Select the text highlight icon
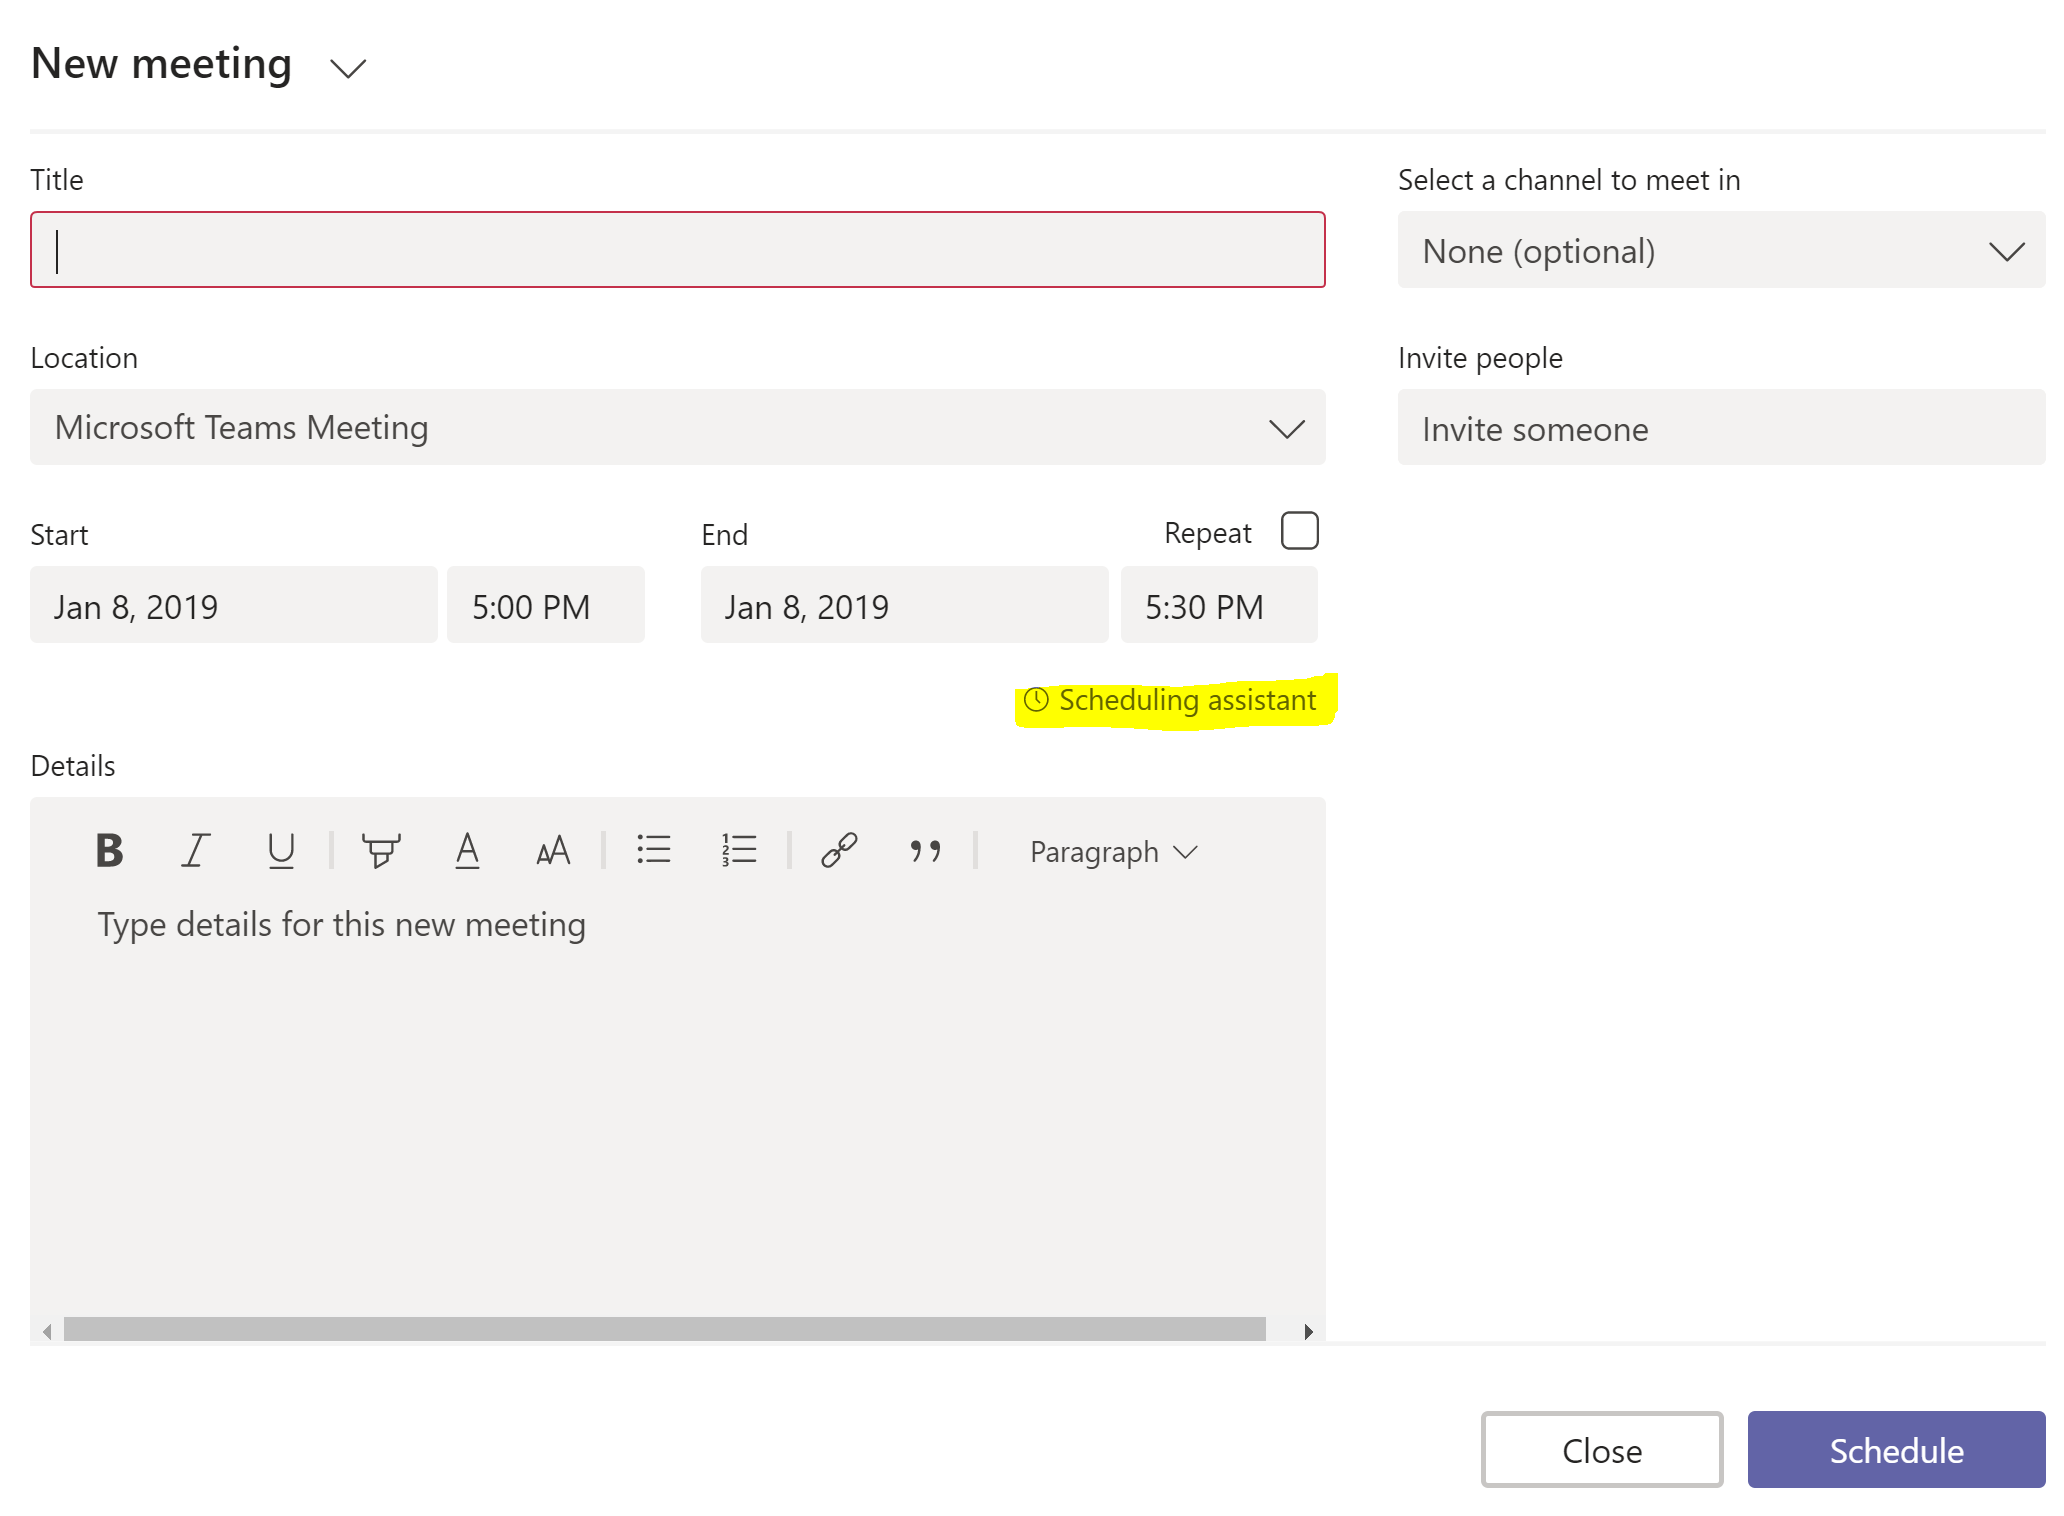Viewport: 2064px width, 1516px height. (x=381, y=851)
